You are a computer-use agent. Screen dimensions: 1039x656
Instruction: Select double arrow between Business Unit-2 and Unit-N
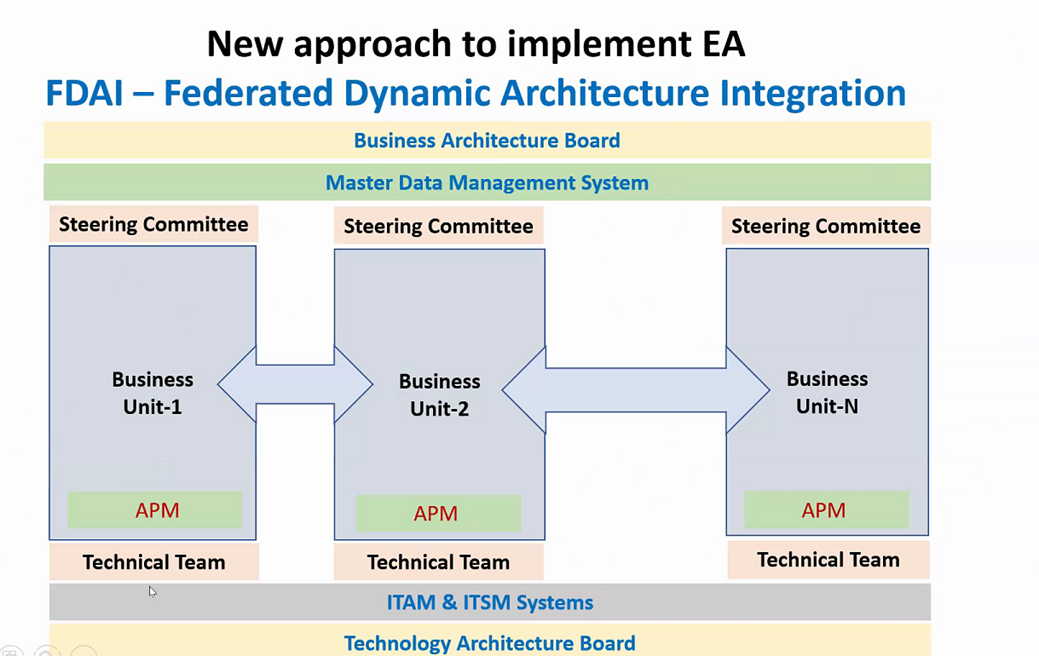click(x=635, y=390)
